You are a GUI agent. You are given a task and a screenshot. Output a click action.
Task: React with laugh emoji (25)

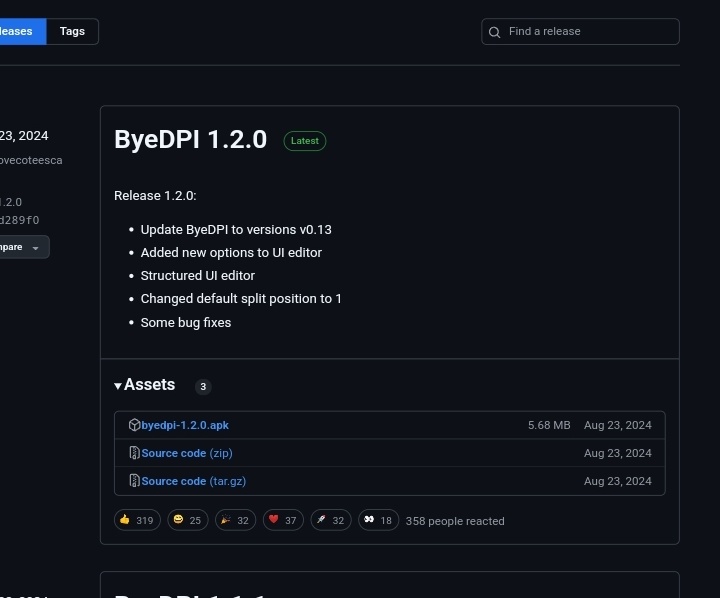point(188,520)
